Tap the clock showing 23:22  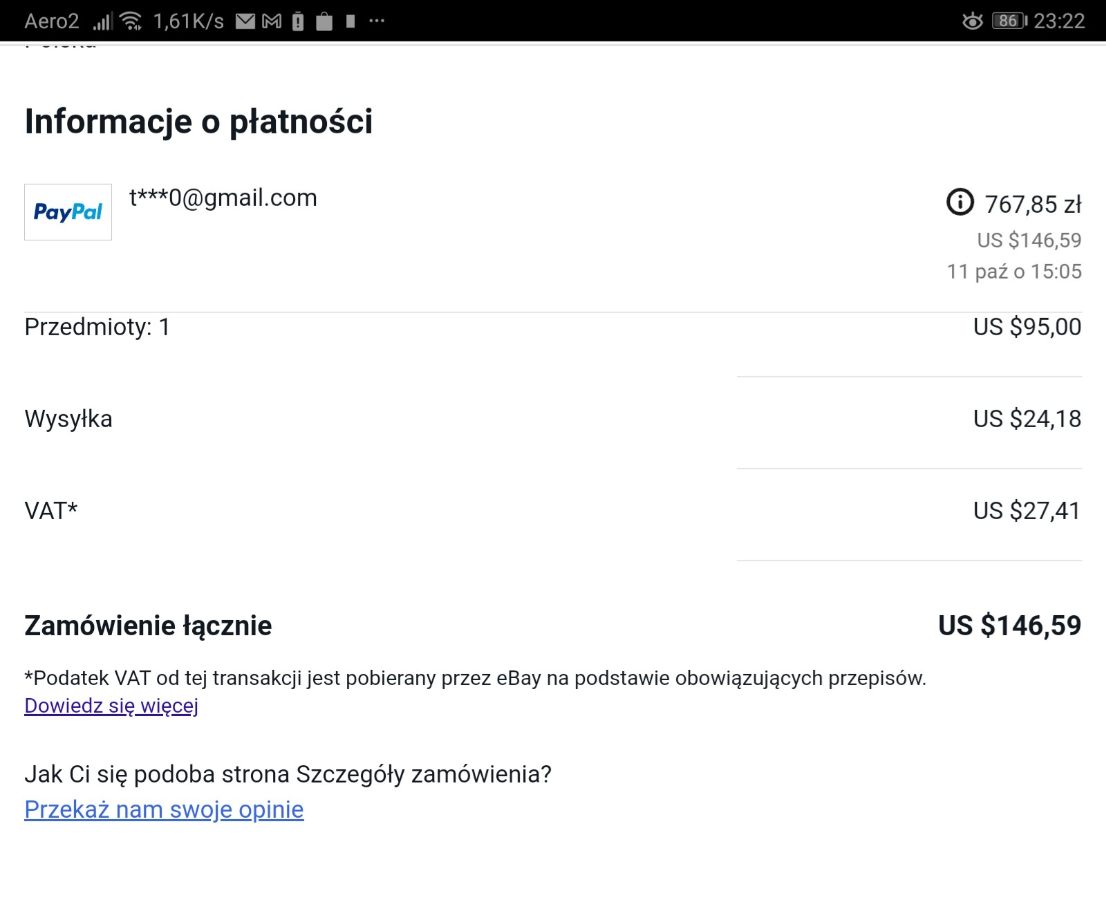1059,21
